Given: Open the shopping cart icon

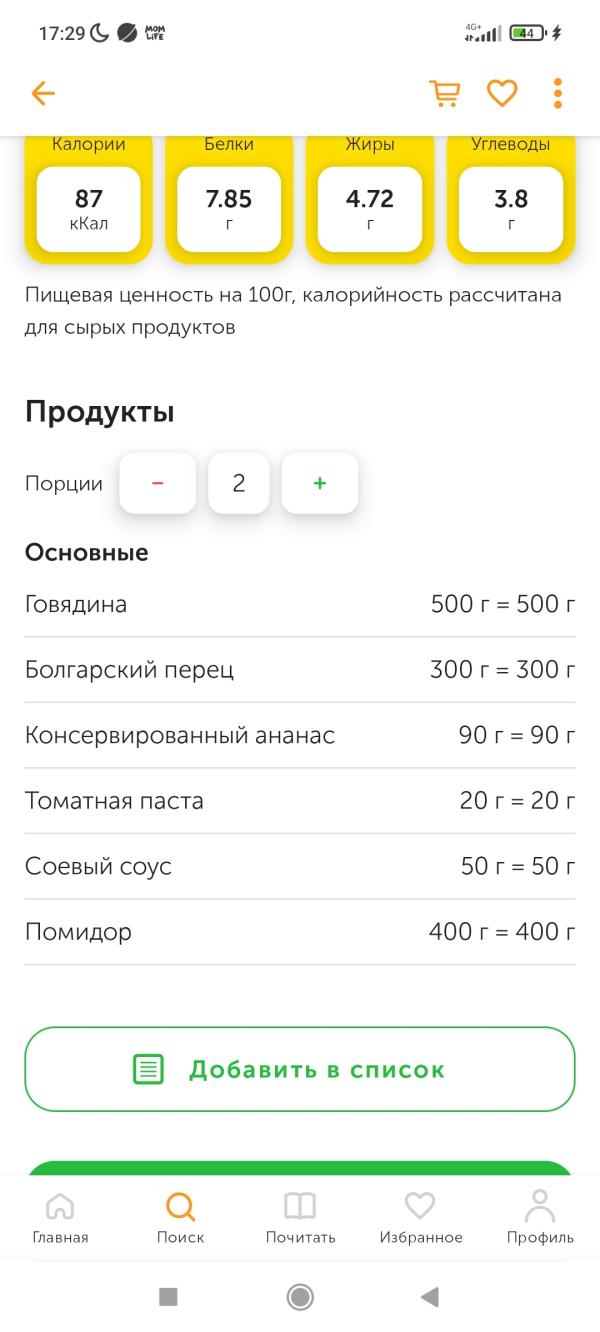Looking at the screenshot, I should 445,94.
